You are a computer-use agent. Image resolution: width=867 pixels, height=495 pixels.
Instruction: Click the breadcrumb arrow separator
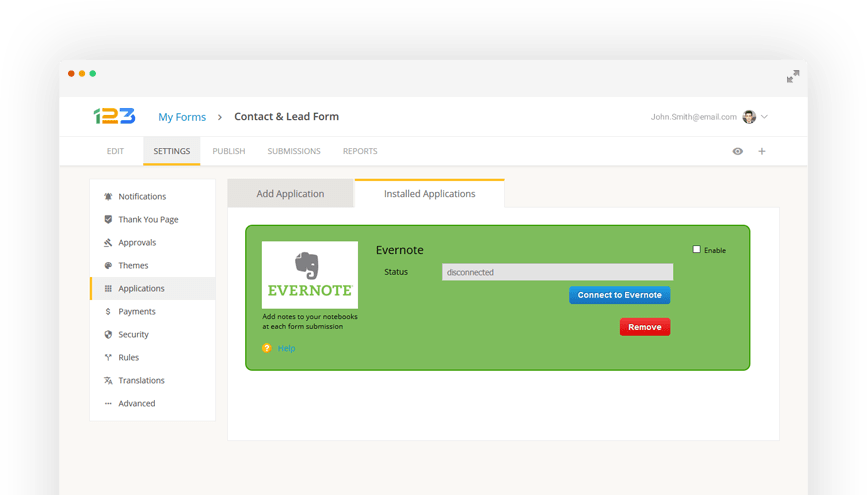coord(220,117)
